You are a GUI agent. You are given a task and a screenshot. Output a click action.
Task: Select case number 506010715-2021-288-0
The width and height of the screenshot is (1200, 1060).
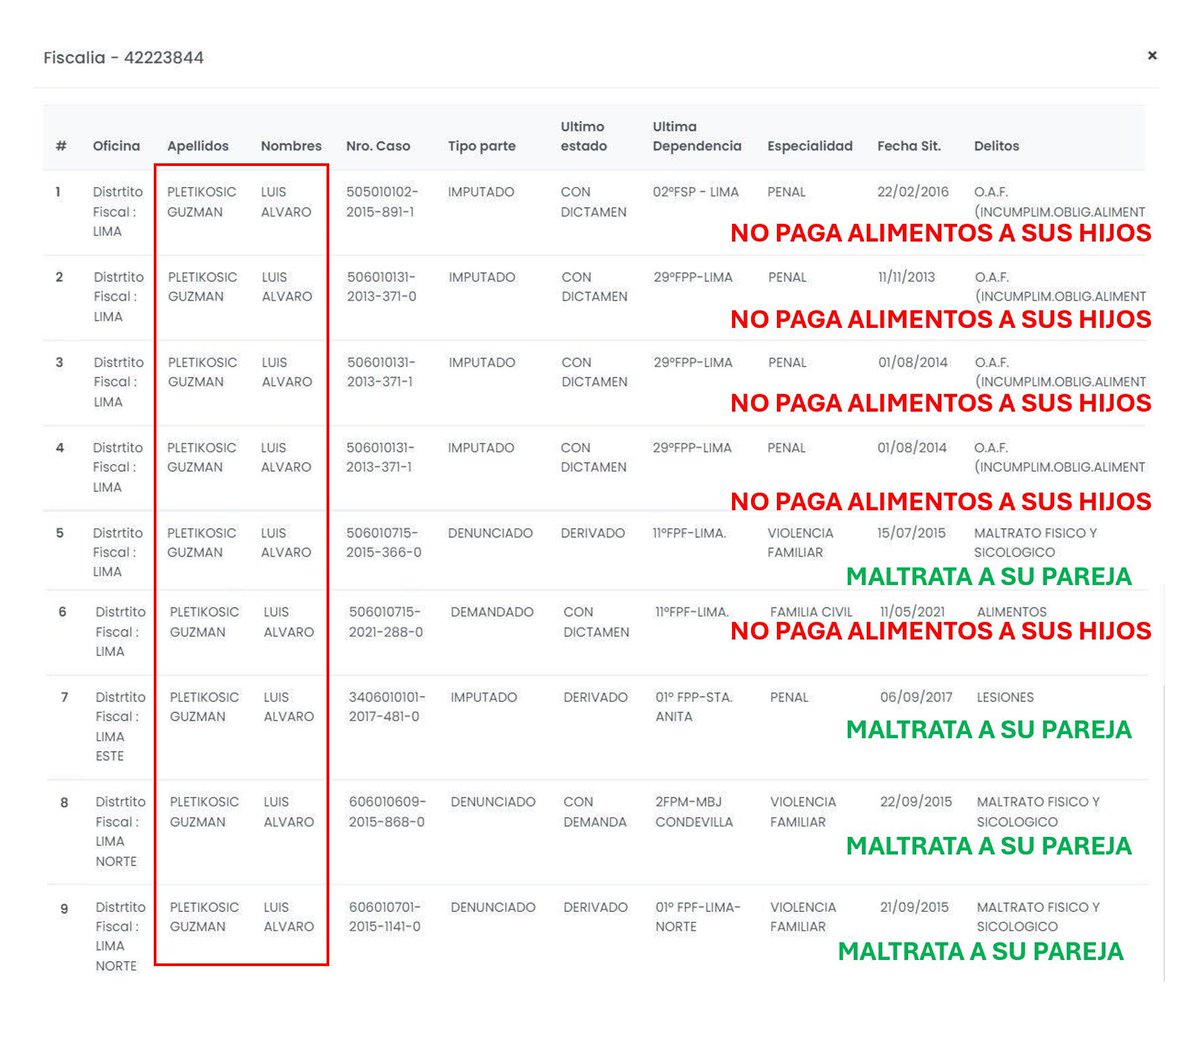click(x=386, y=622)
